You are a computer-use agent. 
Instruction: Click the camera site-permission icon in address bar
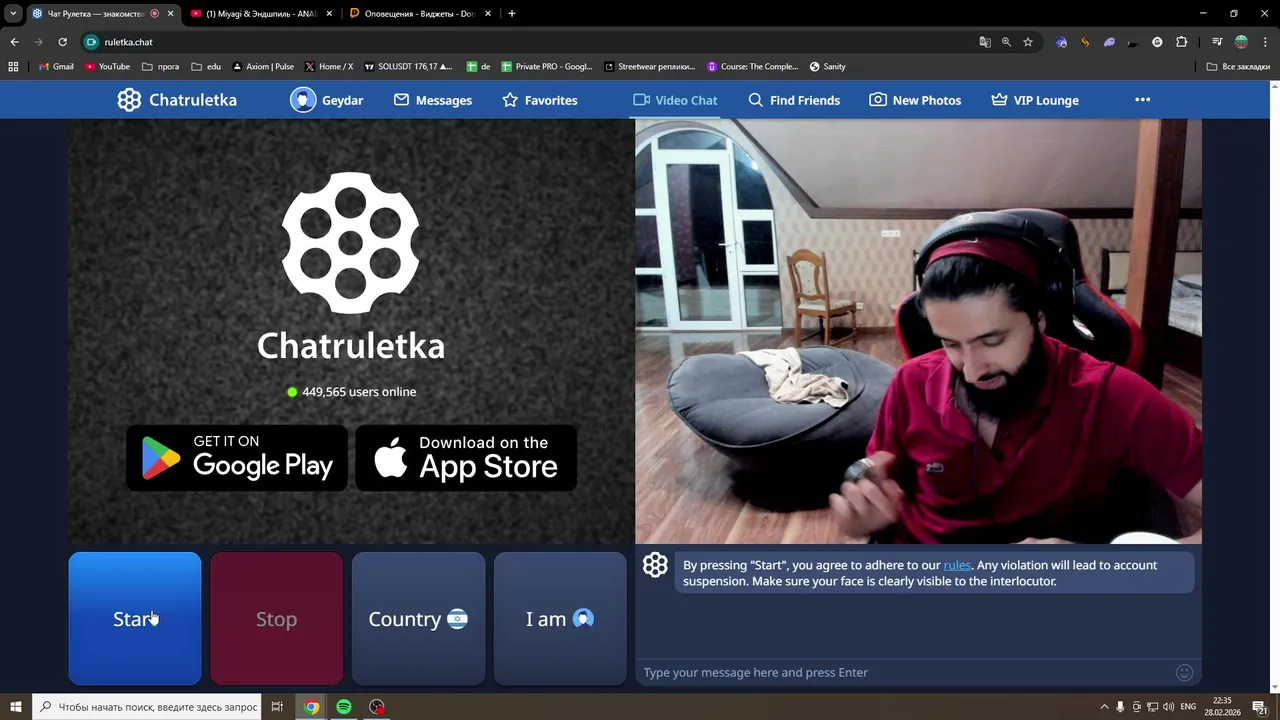[x=92, y=42]
